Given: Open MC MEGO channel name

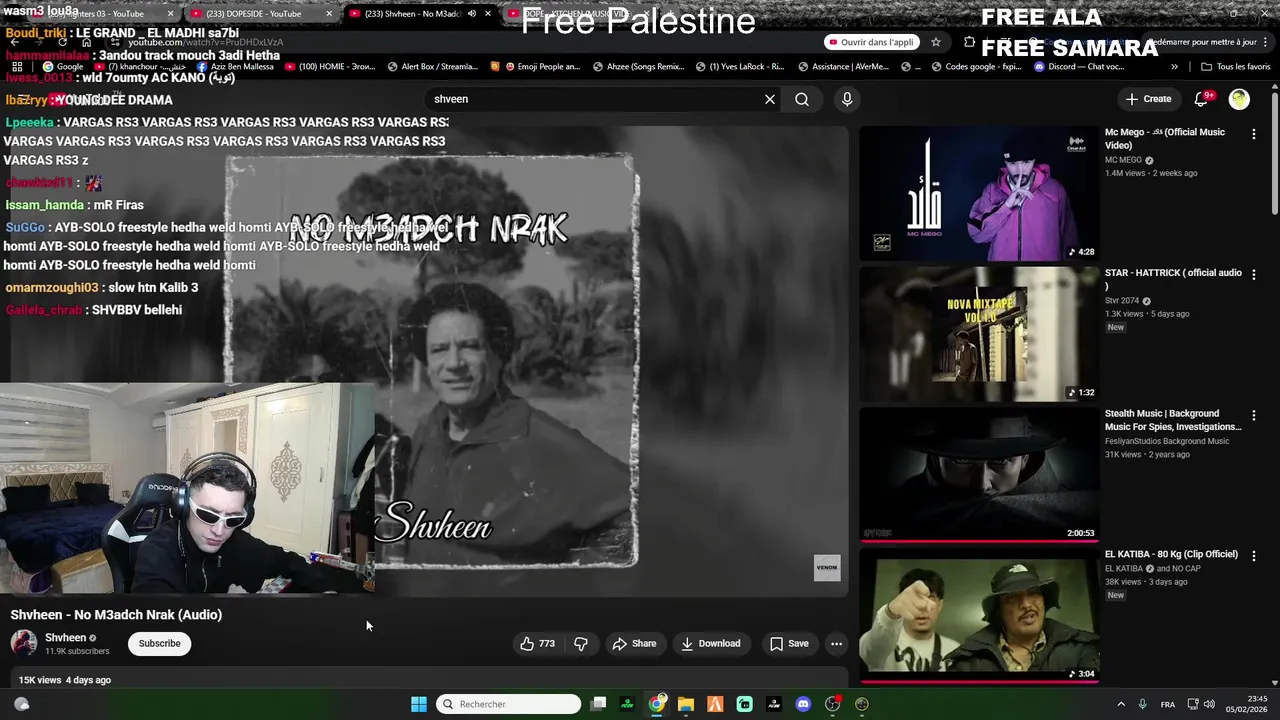Looking at the screenshot, I should click(1123, 160).
